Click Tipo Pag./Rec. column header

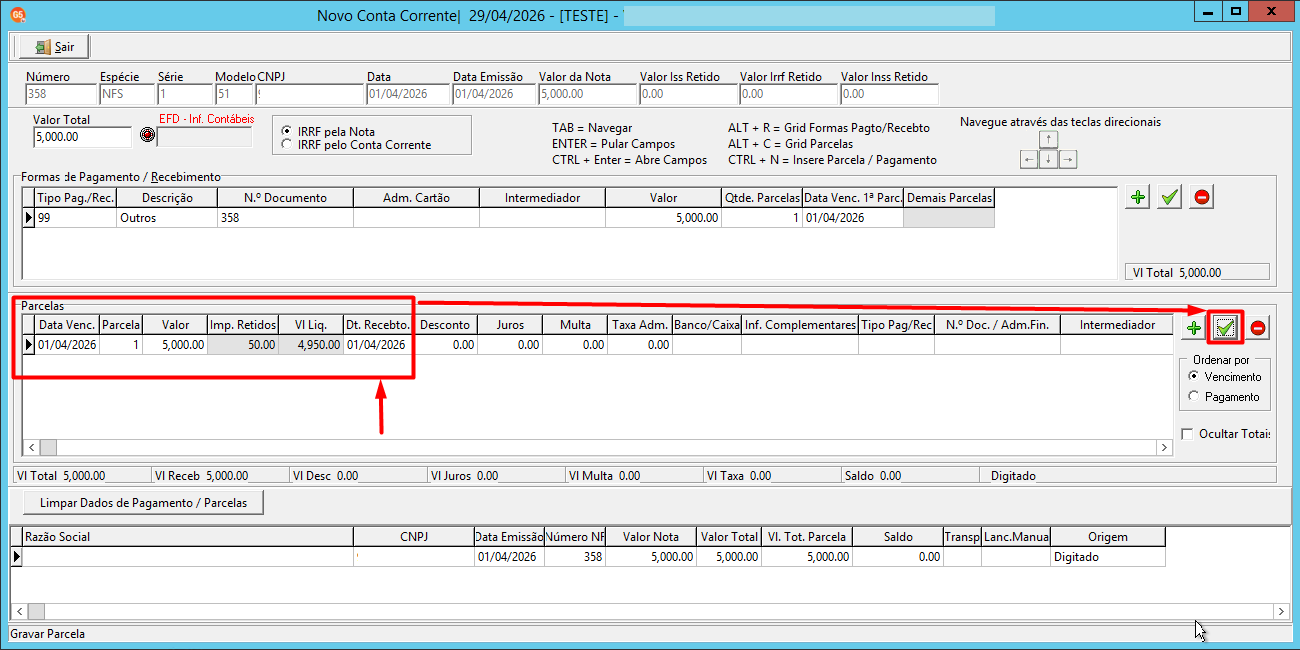click(x=75, y=198)
